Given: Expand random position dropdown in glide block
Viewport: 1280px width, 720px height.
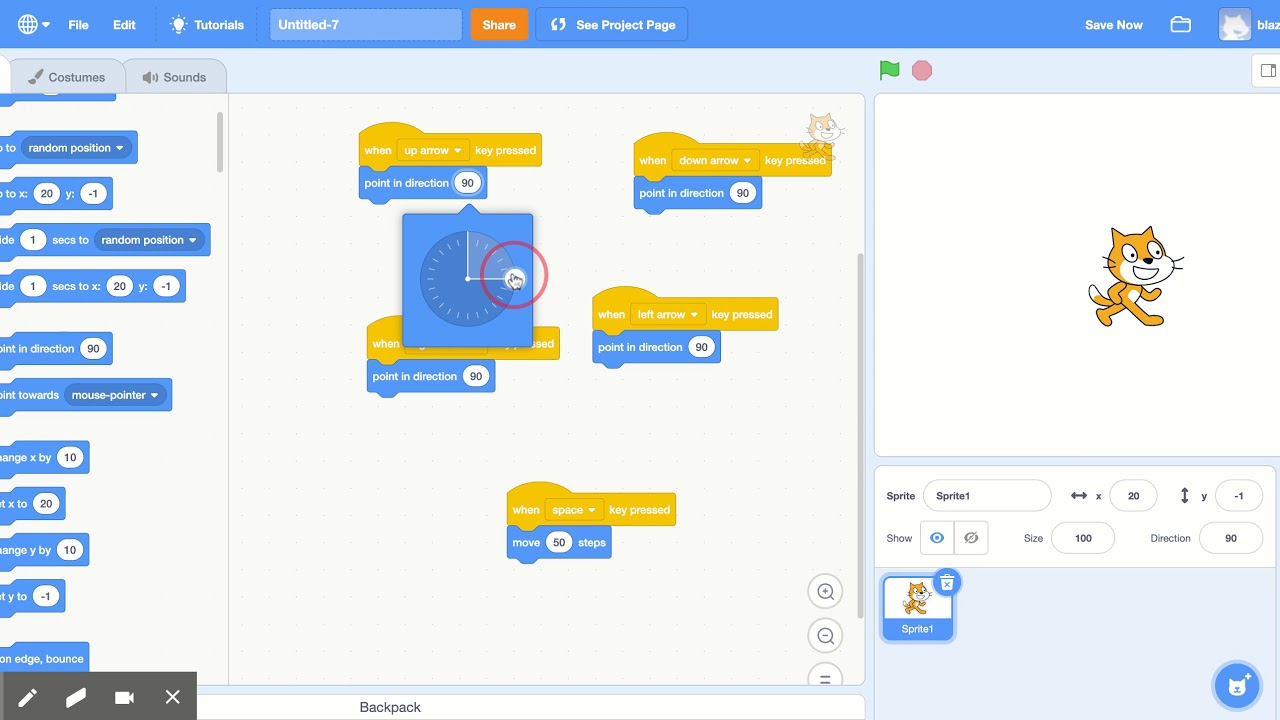Looking at the screenshot, I should (150, 240).
